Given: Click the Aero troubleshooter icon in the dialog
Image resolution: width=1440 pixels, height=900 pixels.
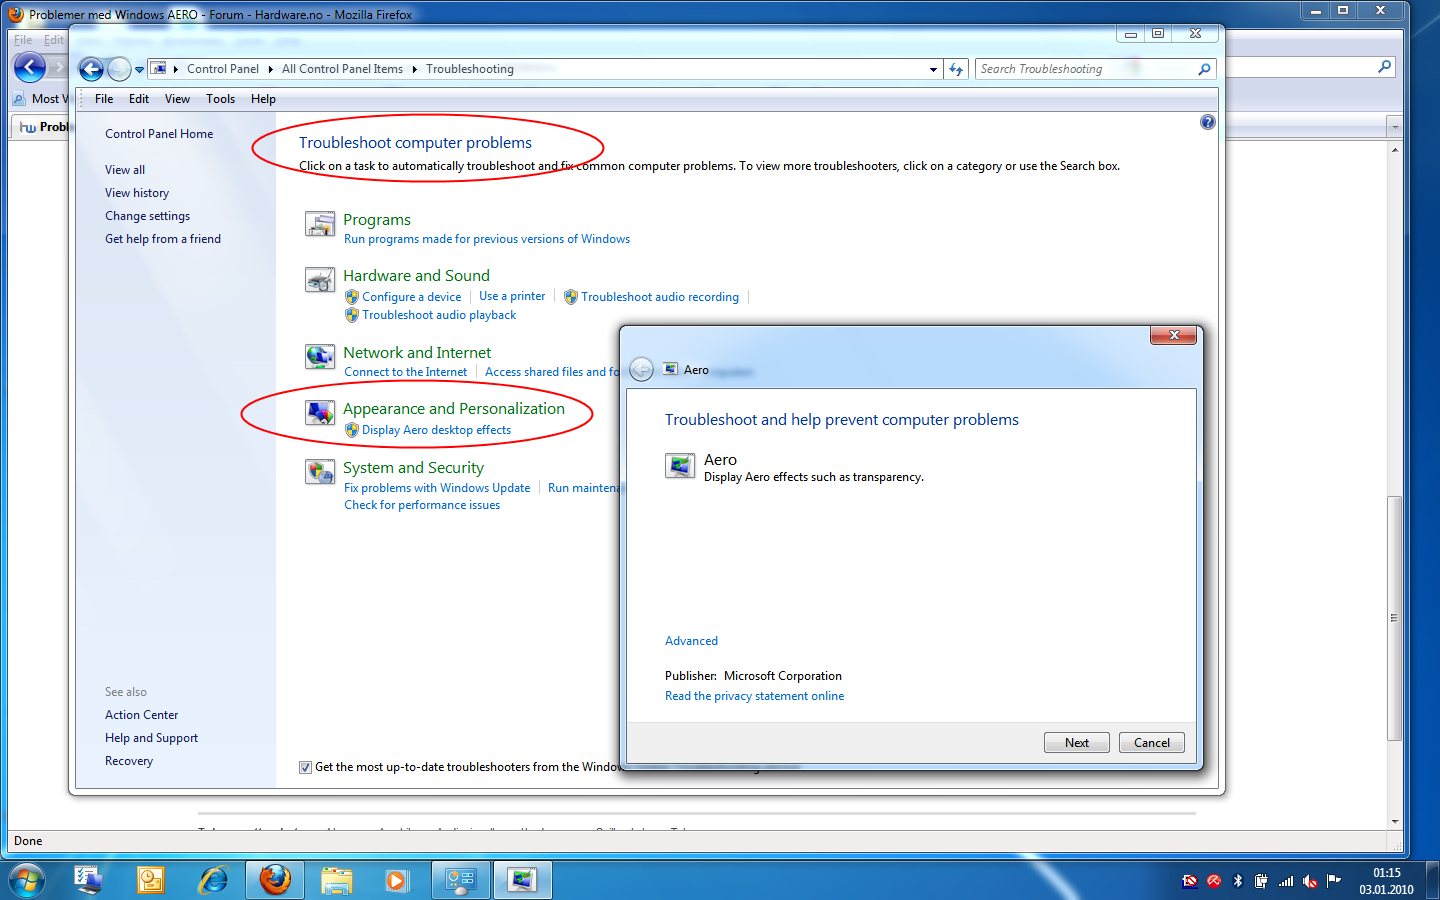Looking at the screenshot, I should [680, 466].
